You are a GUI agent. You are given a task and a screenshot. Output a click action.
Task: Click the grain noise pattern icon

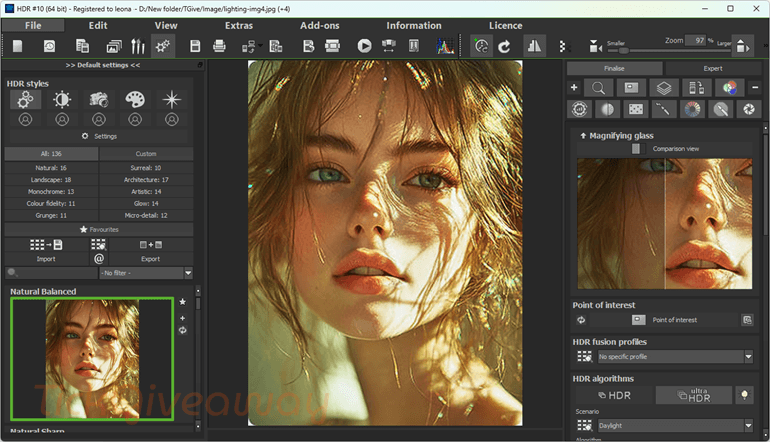point(636,109)
